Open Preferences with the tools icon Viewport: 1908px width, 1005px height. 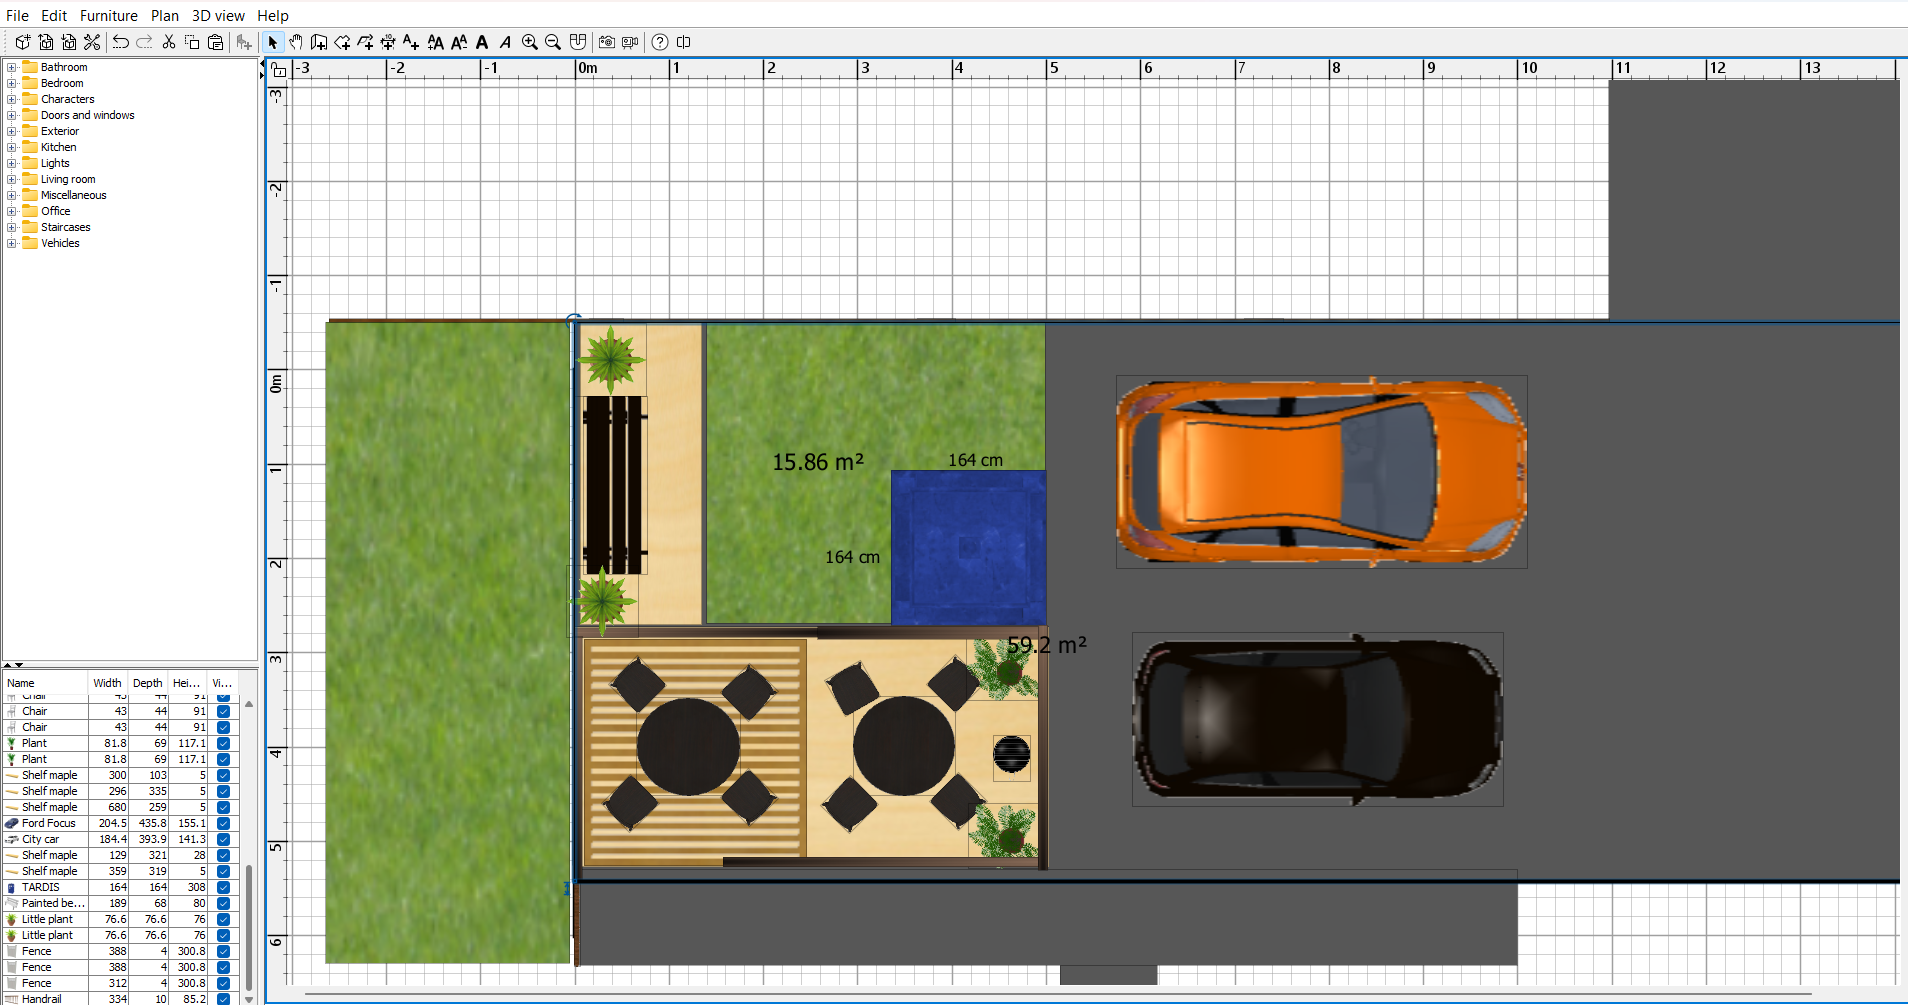(92, 42)
